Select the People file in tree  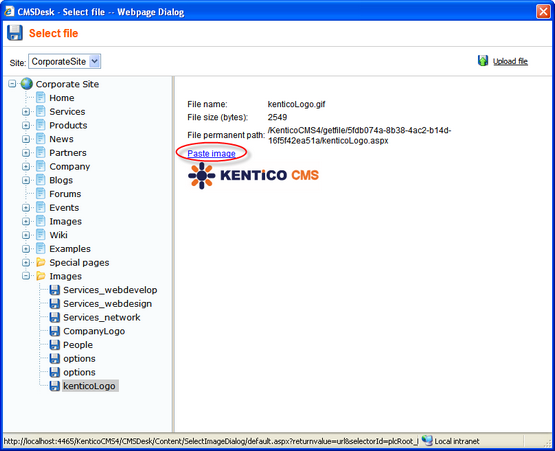pos(78,345)
